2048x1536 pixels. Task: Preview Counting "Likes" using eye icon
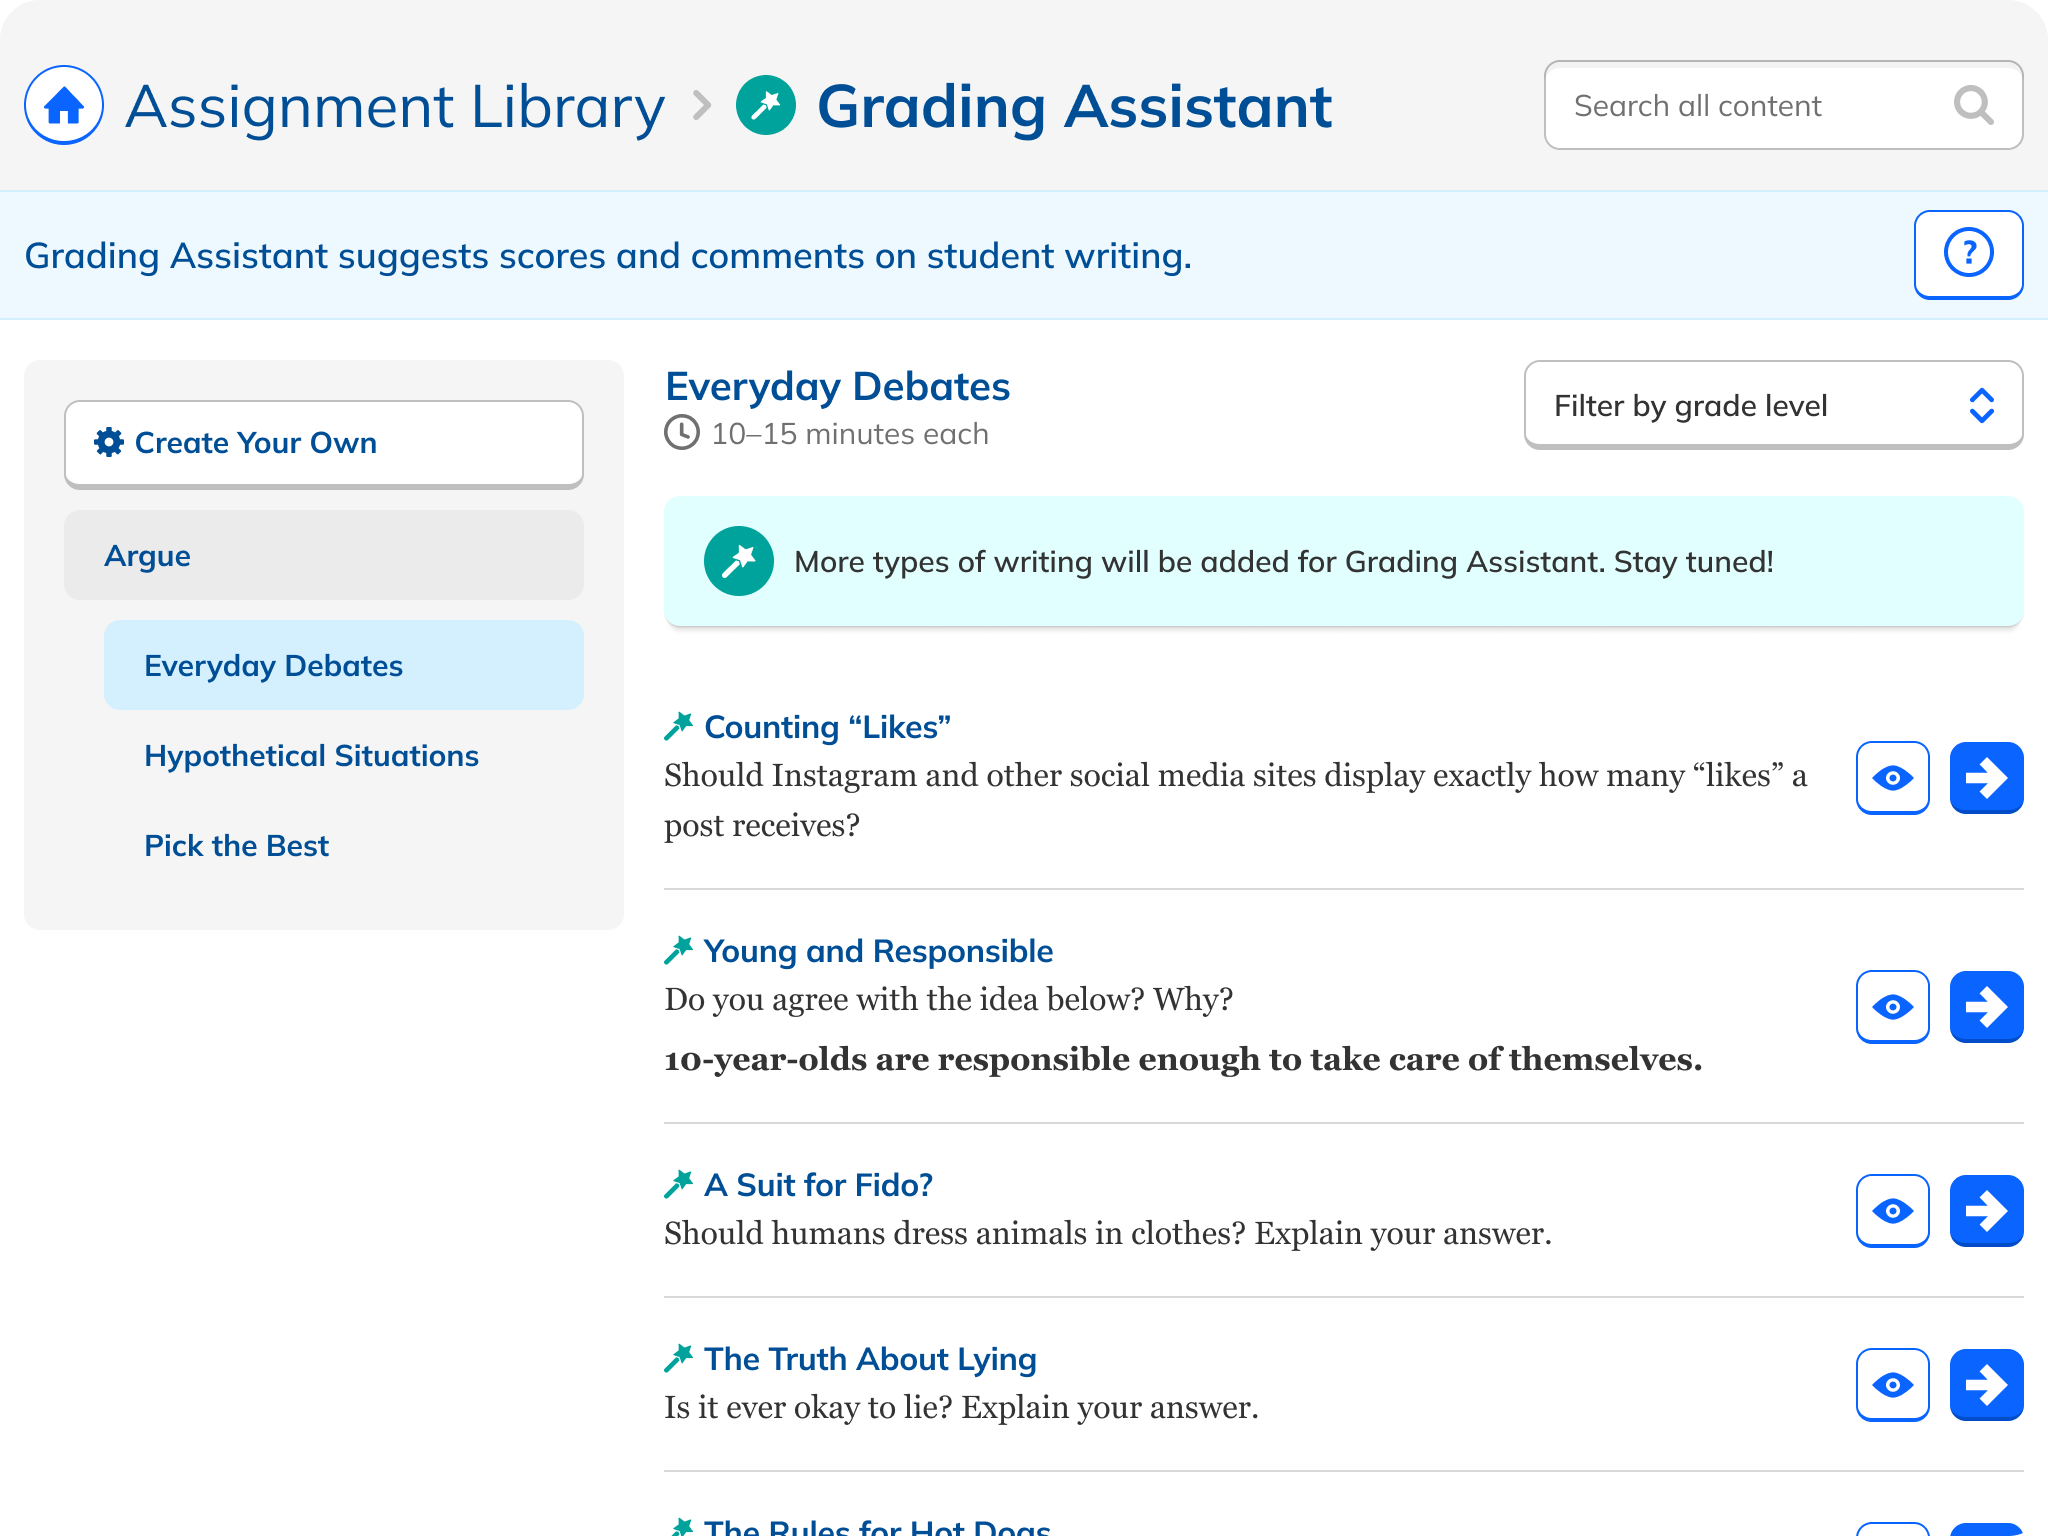coord(1892,778)
